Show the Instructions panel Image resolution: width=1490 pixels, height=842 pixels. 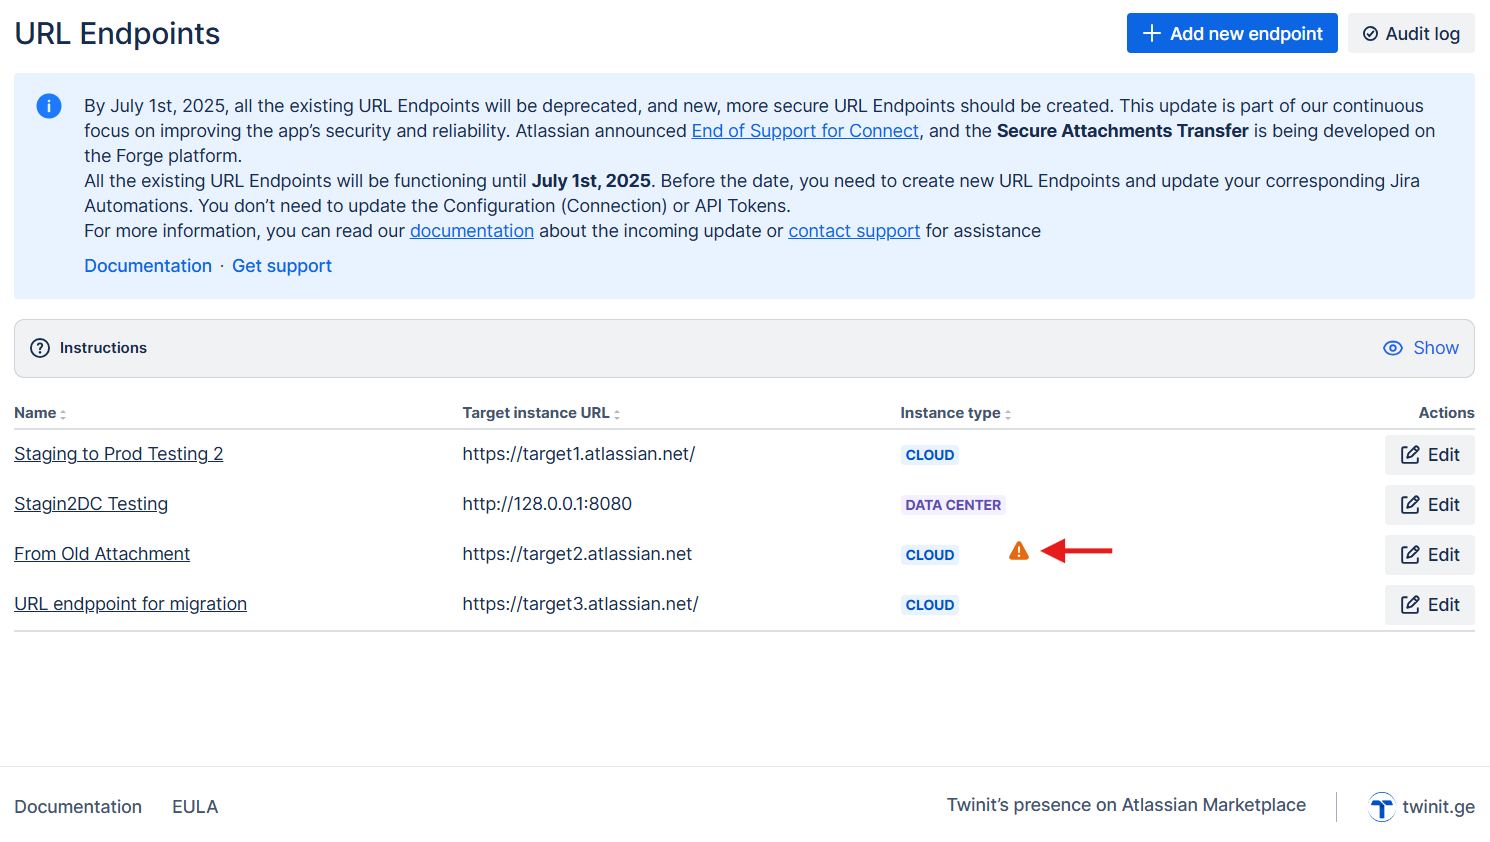click(x=1421, y=348)
